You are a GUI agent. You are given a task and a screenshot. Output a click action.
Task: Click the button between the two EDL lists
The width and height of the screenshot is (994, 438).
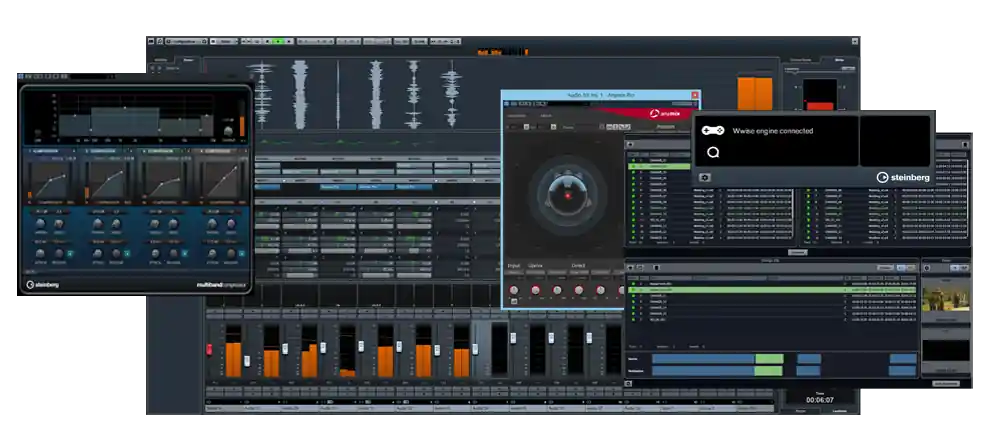797,252
